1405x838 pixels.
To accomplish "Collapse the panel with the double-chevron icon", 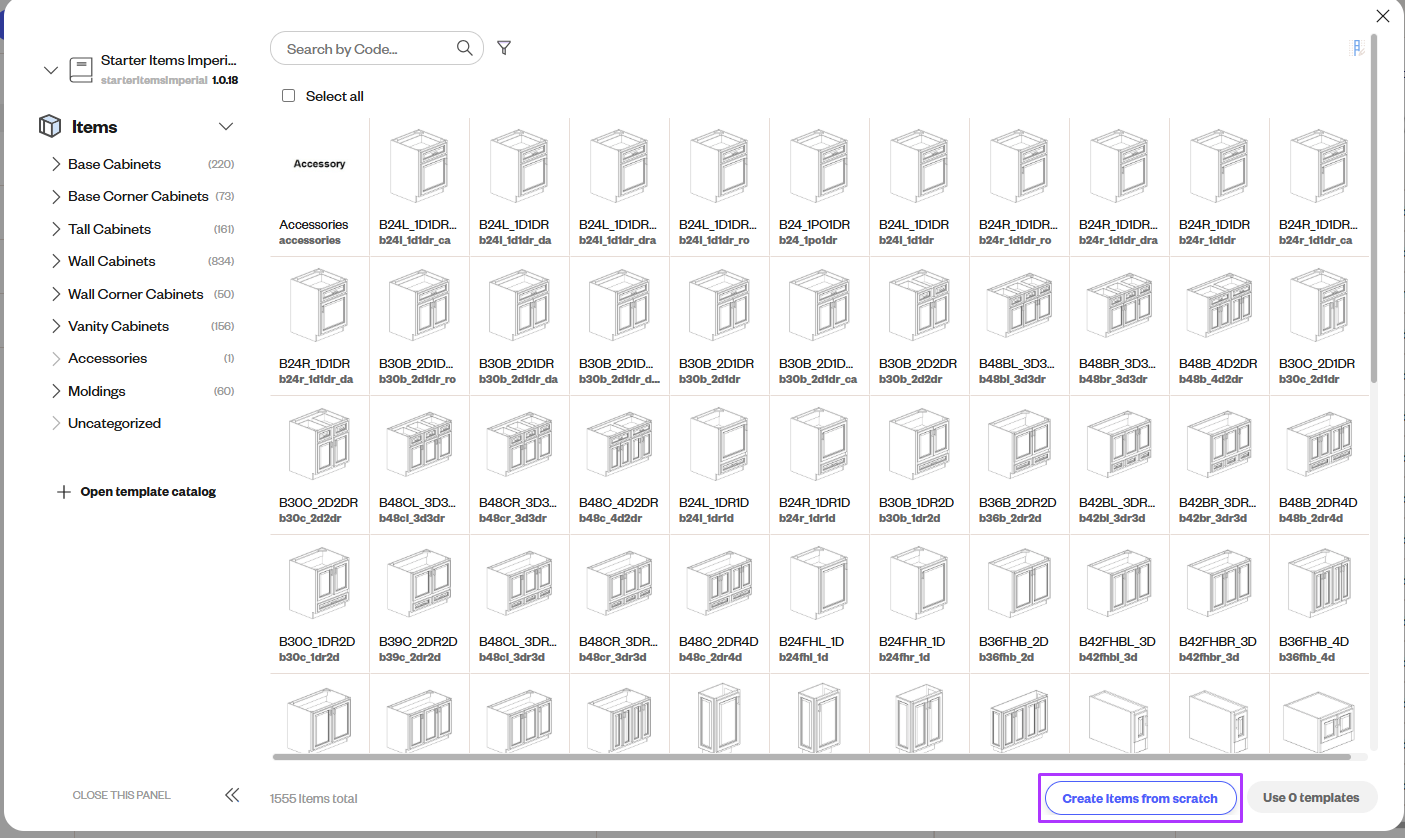I will [232, 794].
